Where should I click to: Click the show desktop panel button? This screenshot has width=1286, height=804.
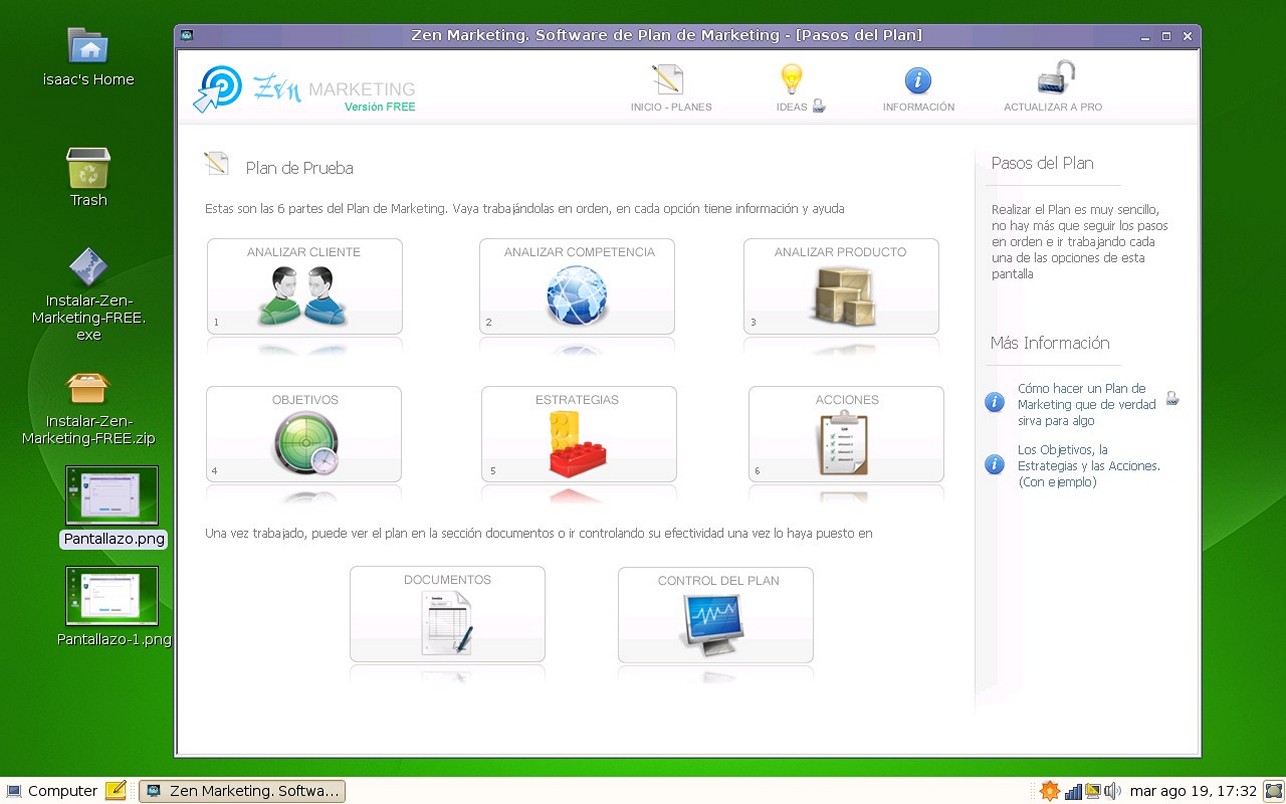coord(1272,791)
